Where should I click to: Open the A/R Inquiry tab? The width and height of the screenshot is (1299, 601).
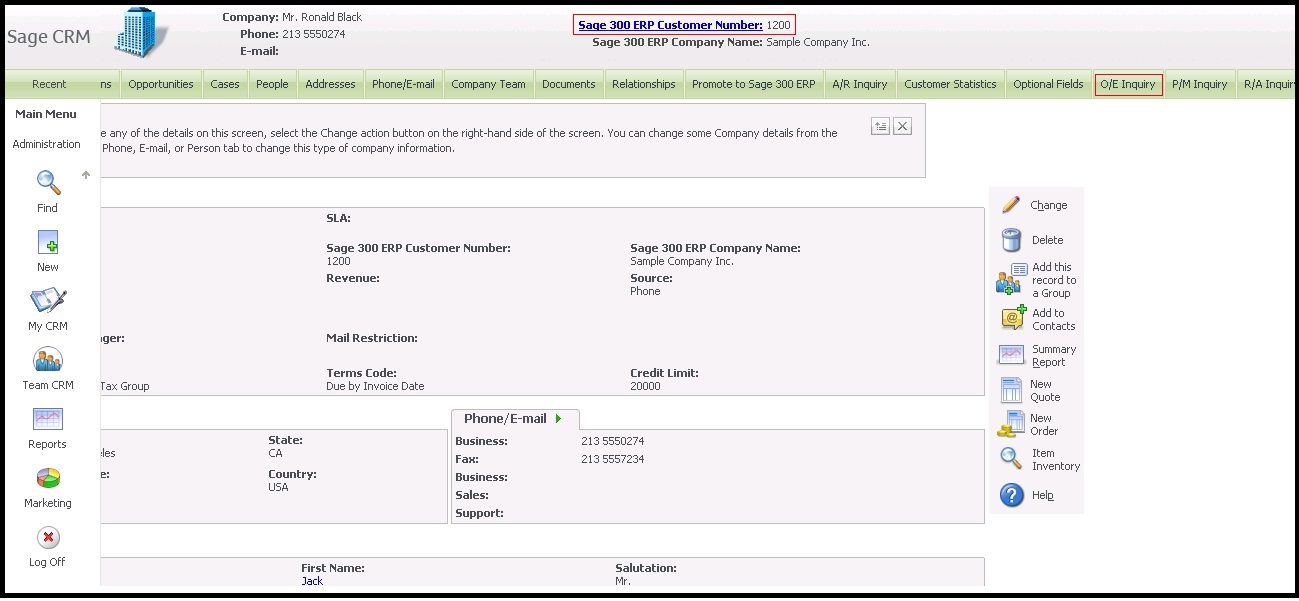[x=860, y=84]
